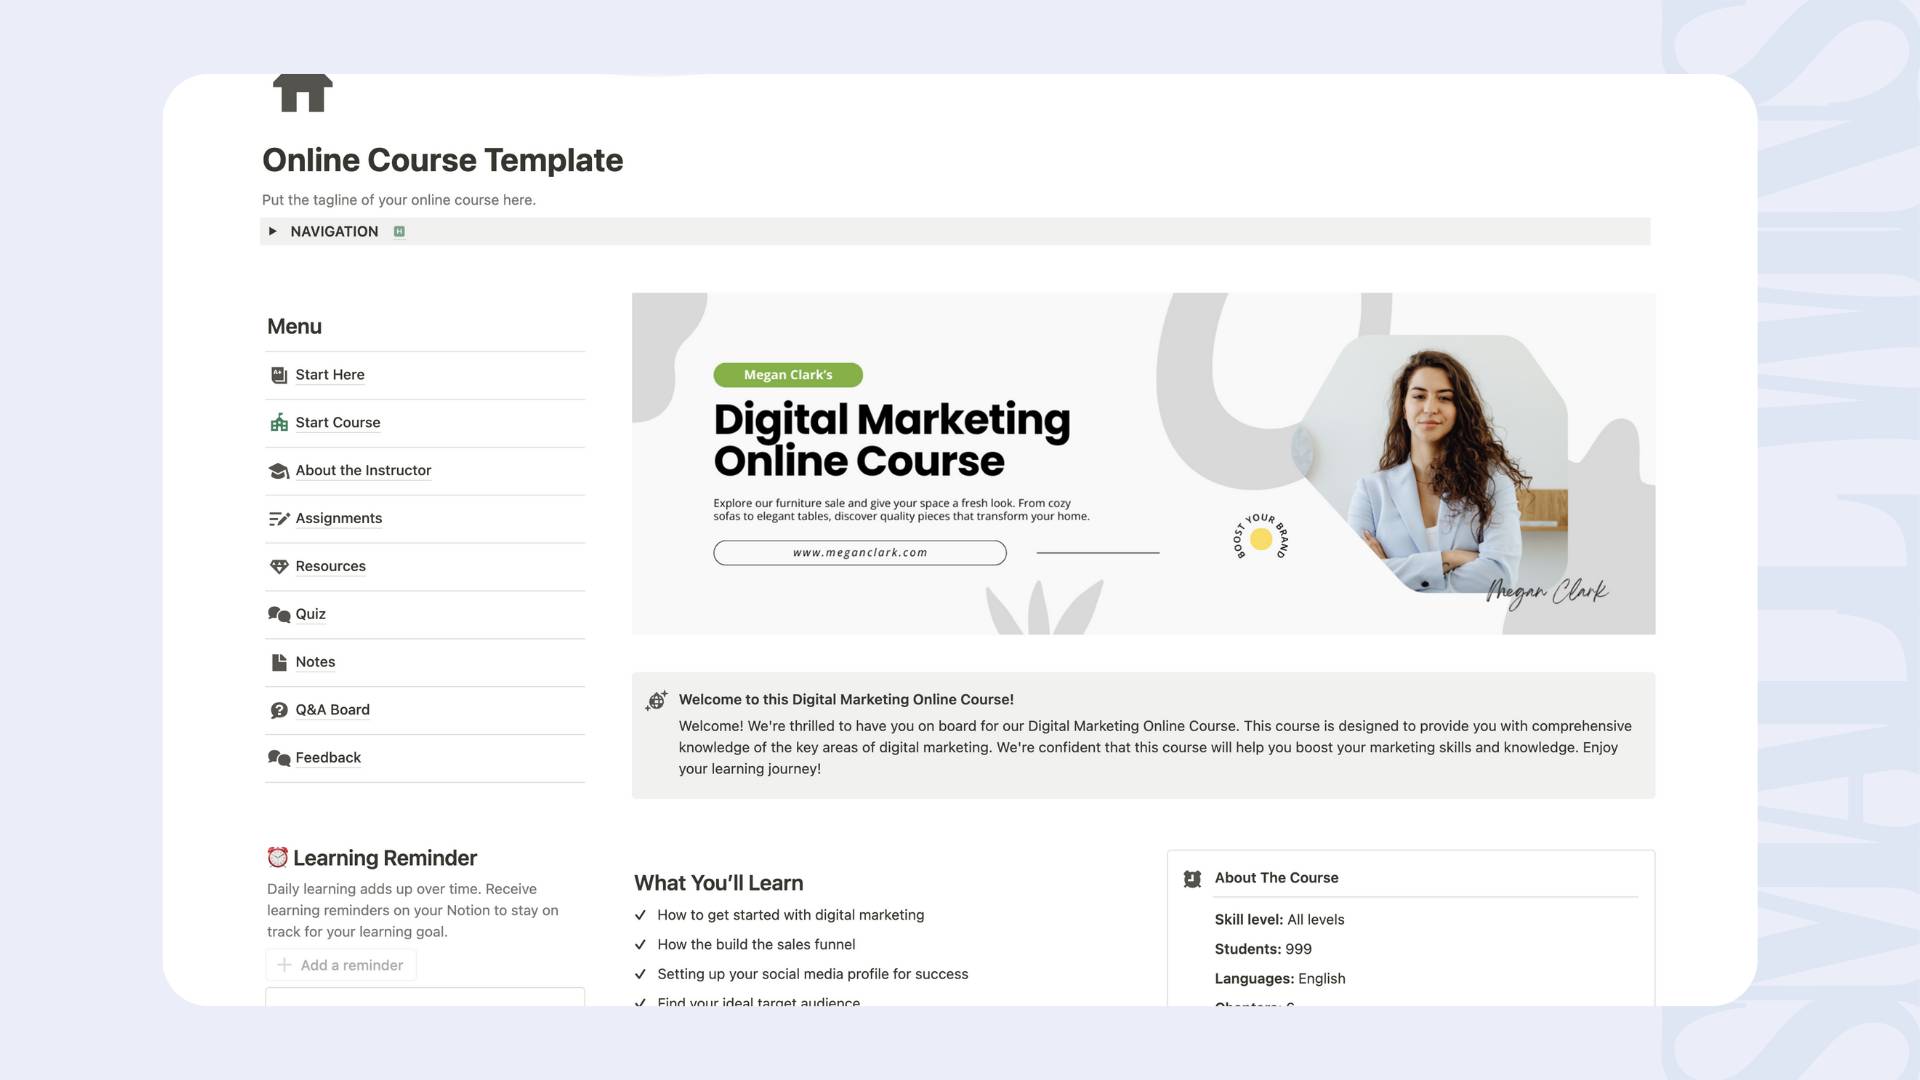
Task: Open About the Instructor page
Action: [363, 471]
